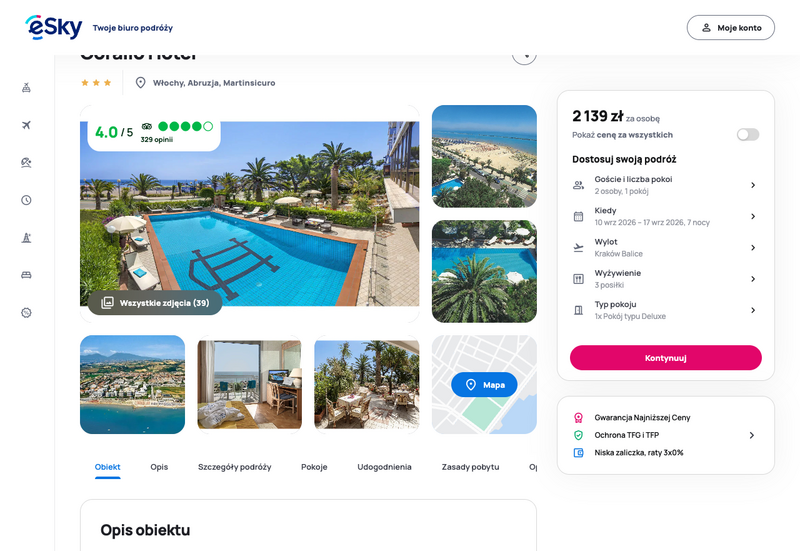Open the clock last-minute sidebar icon
This screenshot has height=551, width=800.
click(27, 200)
